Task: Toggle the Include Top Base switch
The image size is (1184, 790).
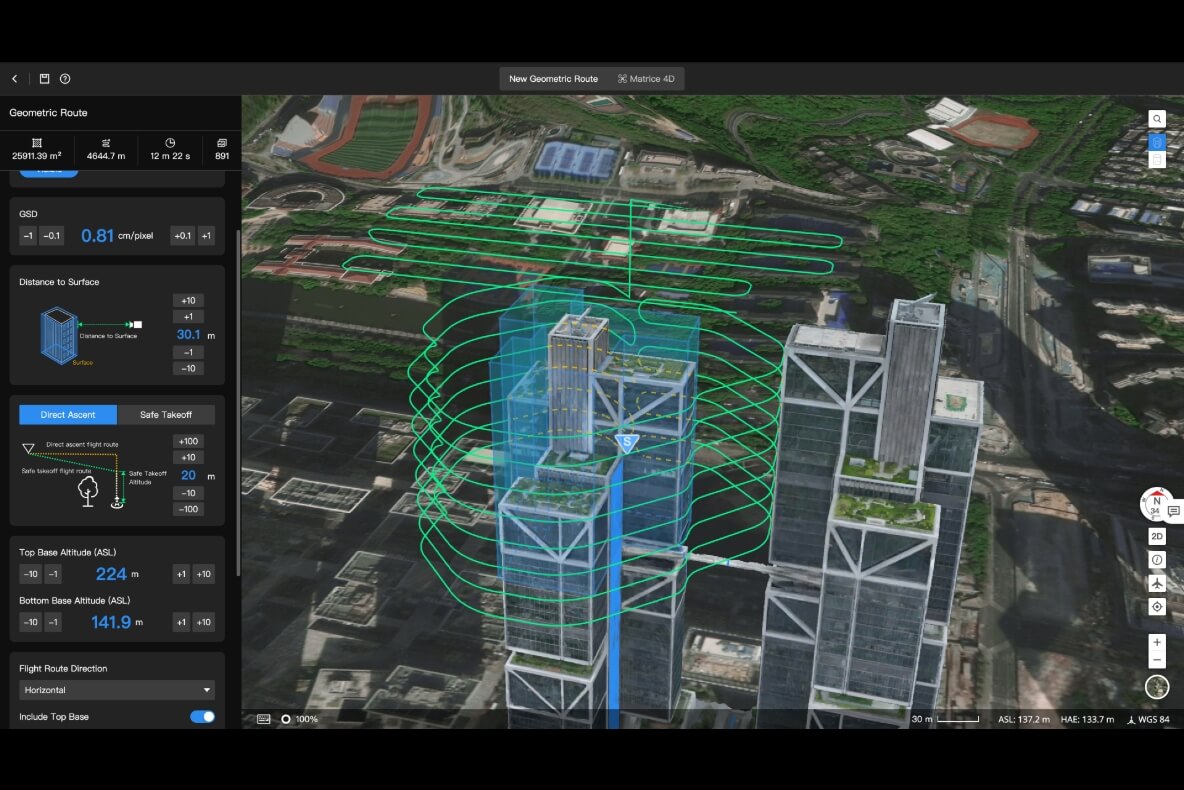Action: [x=202, y=717]
